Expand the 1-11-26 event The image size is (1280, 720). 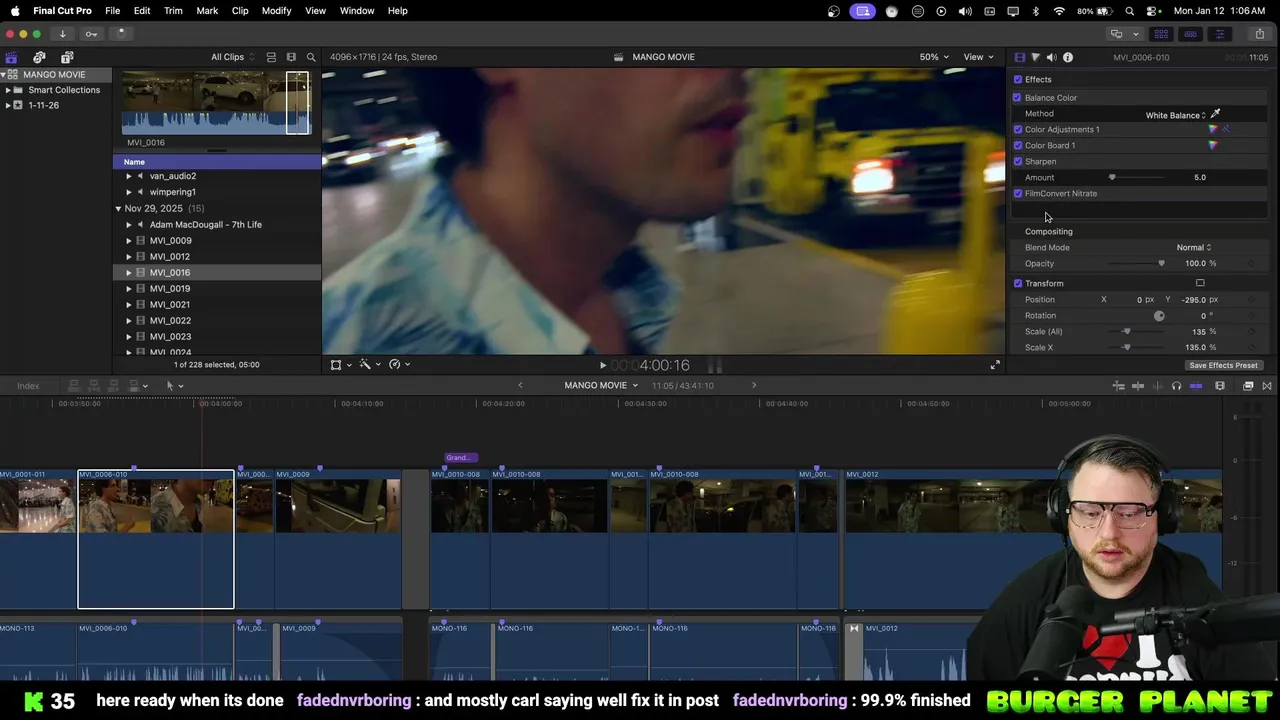[x=8, y=105]
